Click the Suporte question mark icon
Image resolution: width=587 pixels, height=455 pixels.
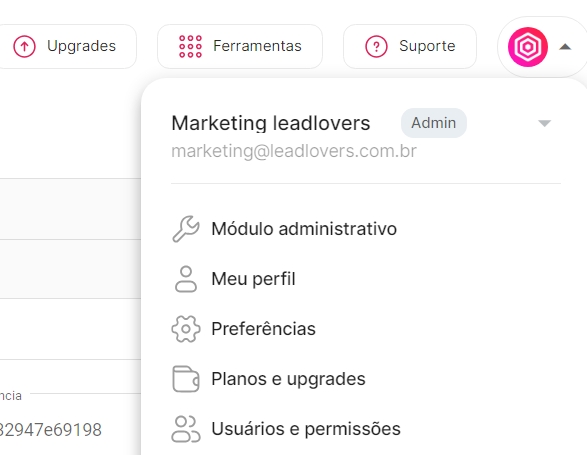click(x=376, y=46)
